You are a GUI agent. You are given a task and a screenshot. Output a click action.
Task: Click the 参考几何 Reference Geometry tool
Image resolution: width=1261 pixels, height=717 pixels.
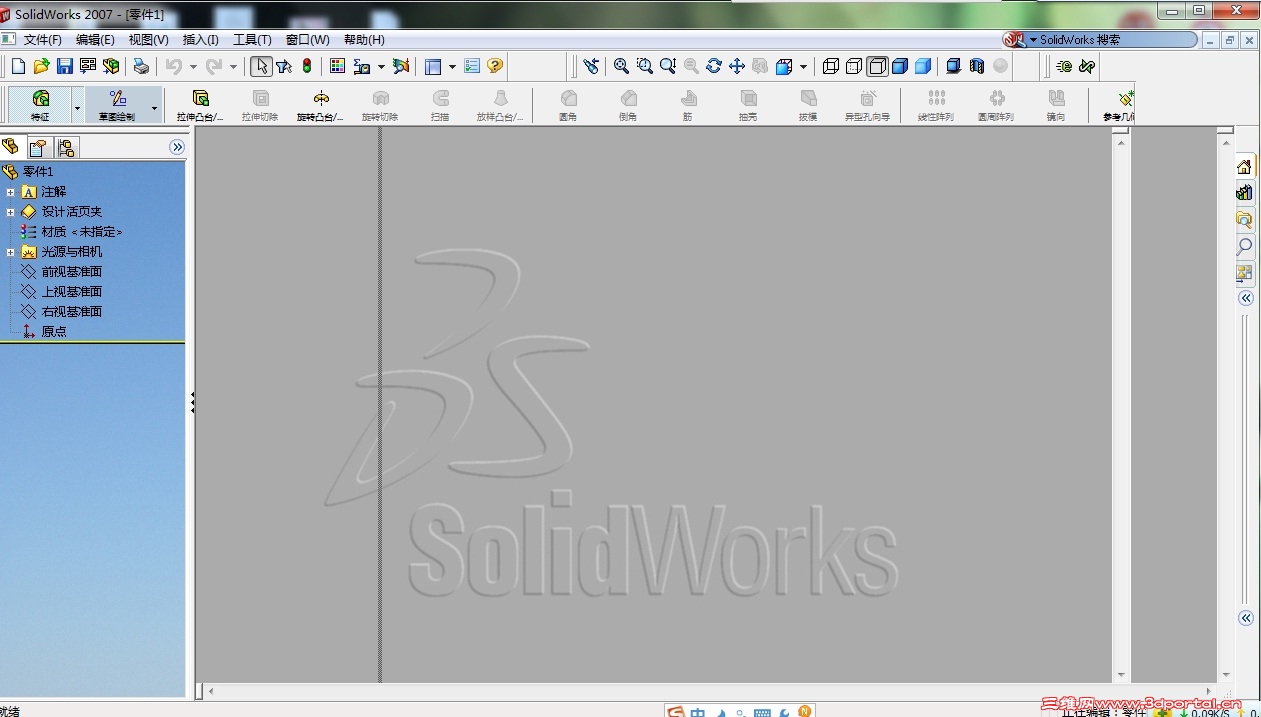tap(1120, 104)
